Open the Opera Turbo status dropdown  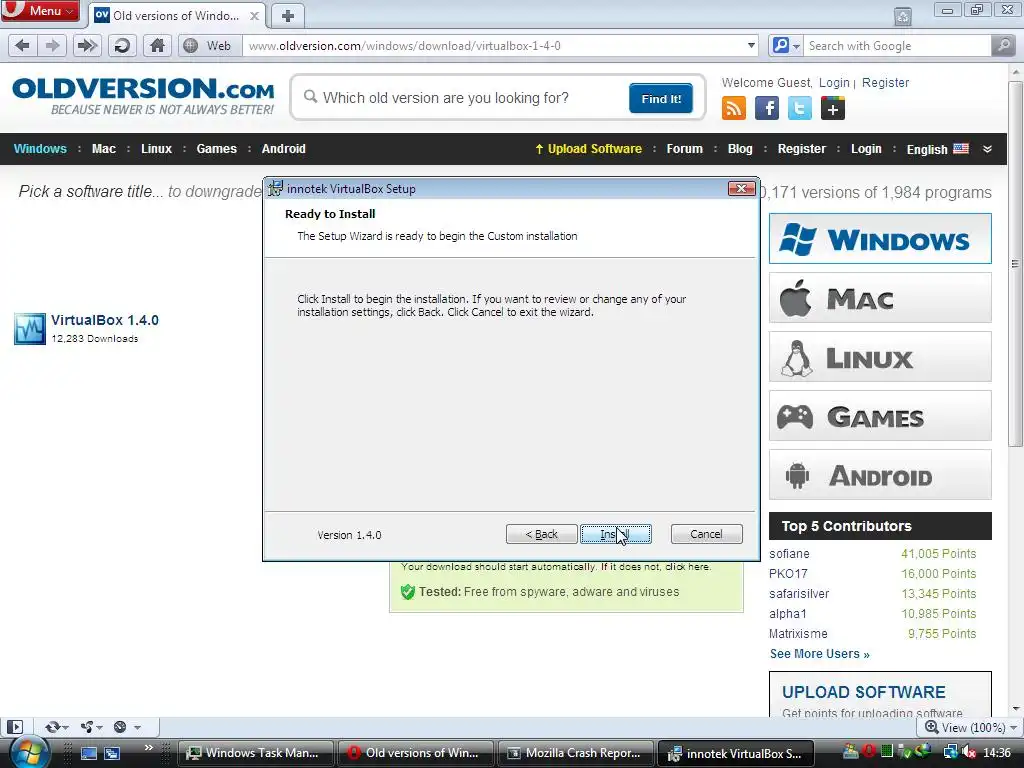pos(127,727)
